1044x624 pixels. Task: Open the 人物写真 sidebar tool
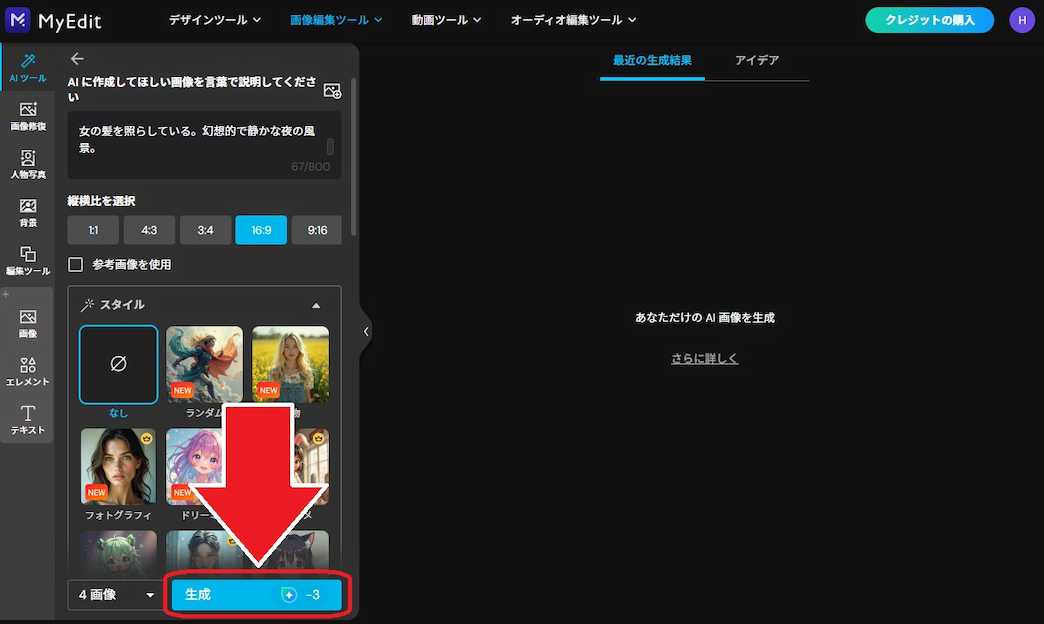(27, 164)
